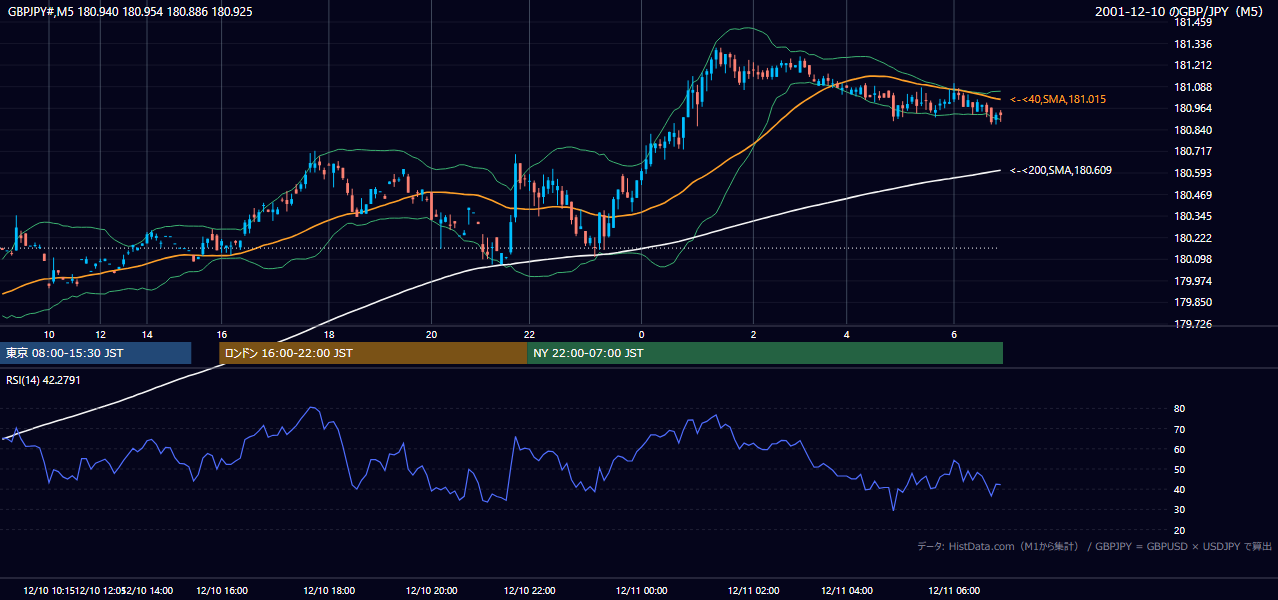The width and height of the screenshot is (1278, 600).
Task: Click the 12/11 06:00 date label
Action: pos(954,590)
